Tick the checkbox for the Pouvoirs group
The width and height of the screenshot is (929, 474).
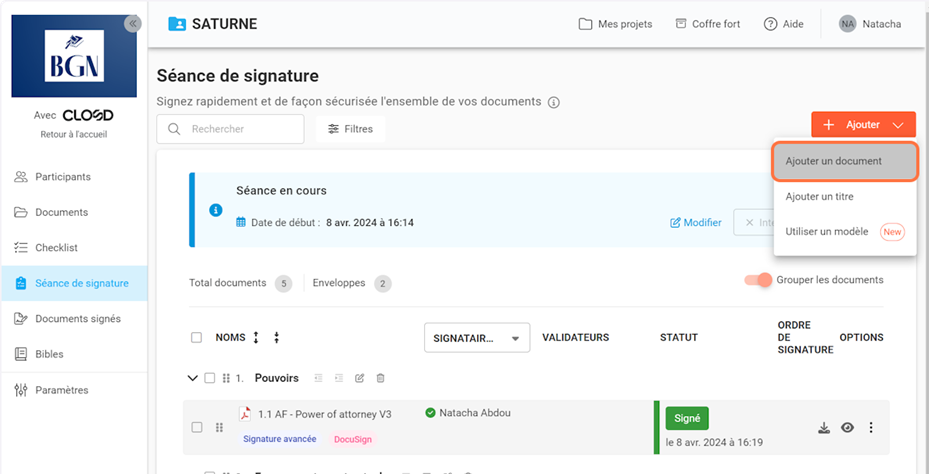(x=210, y=378)
